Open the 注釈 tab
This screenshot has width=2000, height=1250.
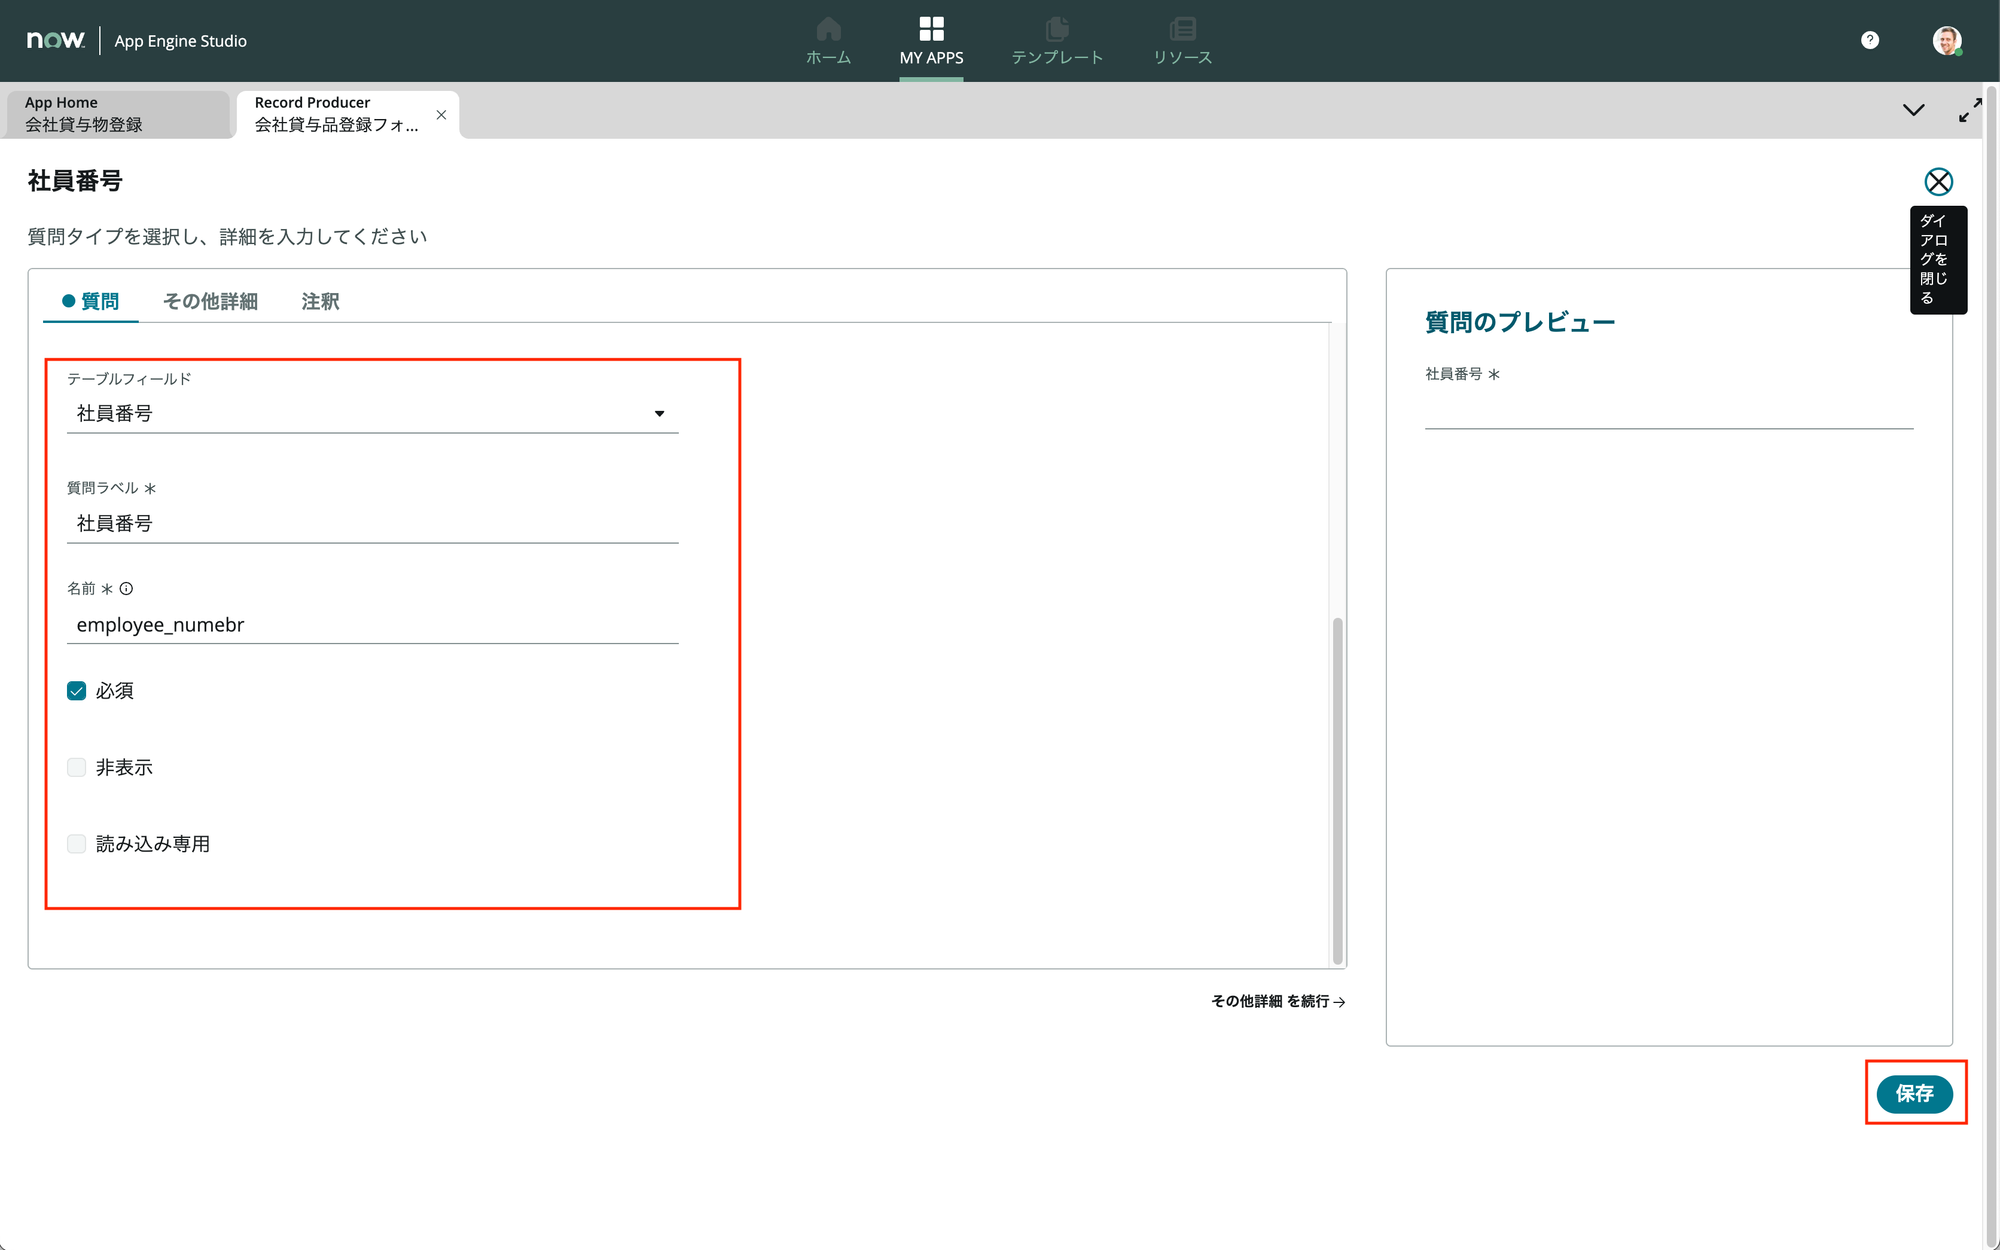tap(320, 301)
